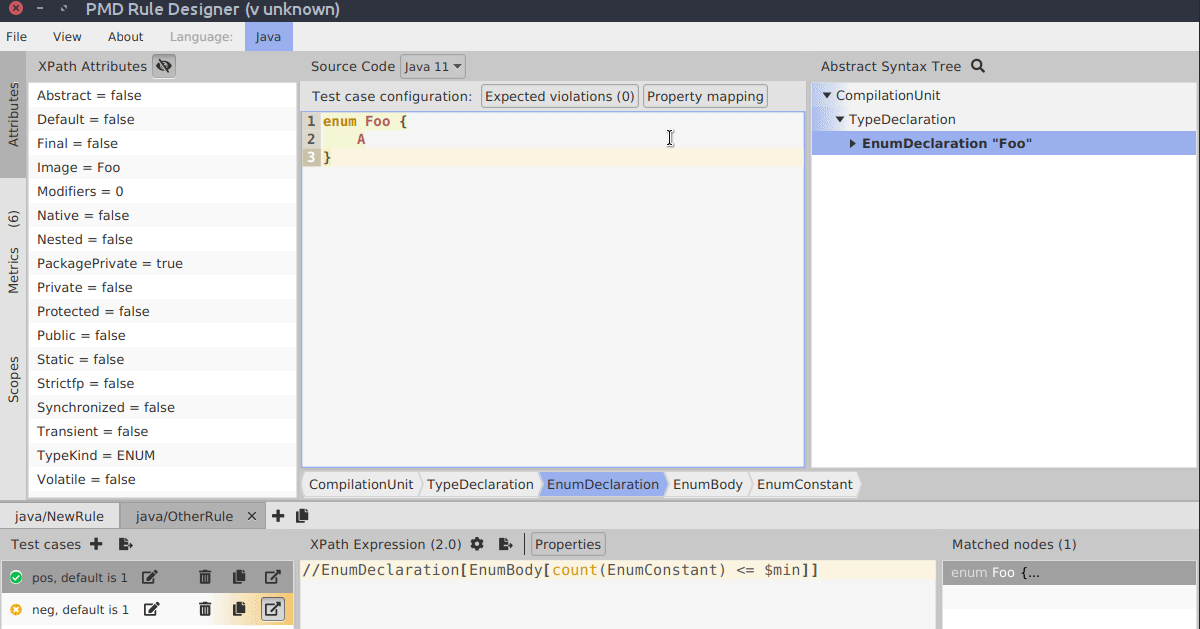Collapse the TypeDeclaration tree node
The width and height of the screenshot is (1200, 629).
(840, 120)
